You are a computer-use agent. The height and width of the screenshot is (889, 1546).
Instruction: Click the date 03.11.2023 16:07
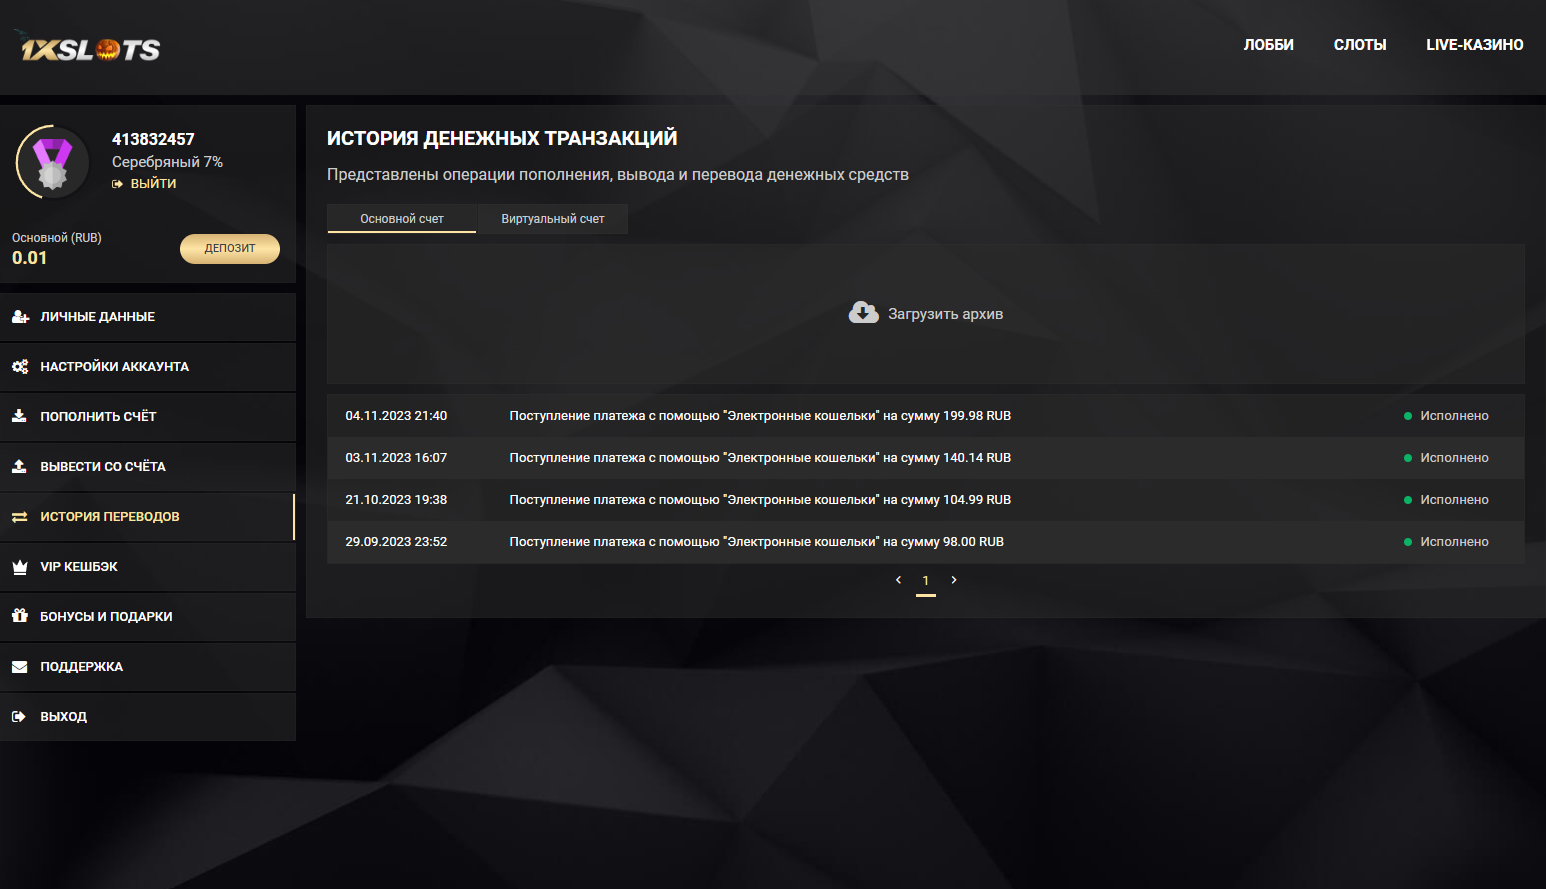396,458
